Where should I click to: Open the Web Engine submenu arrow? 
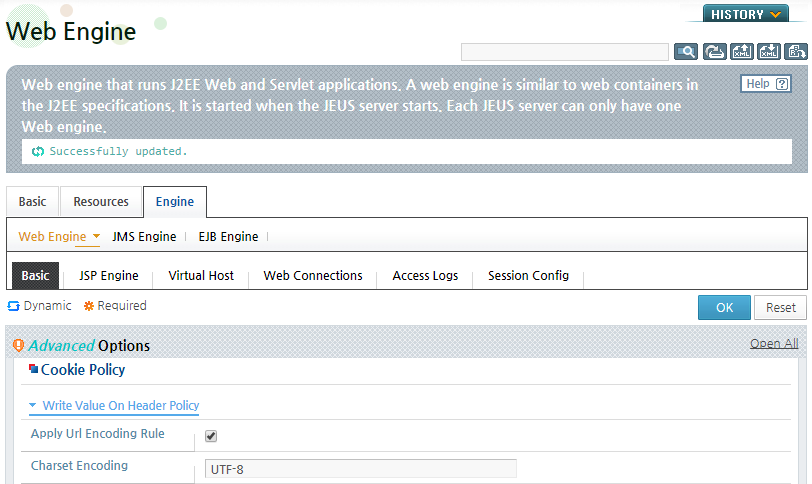pyautogui.click(x=96, y=236)
